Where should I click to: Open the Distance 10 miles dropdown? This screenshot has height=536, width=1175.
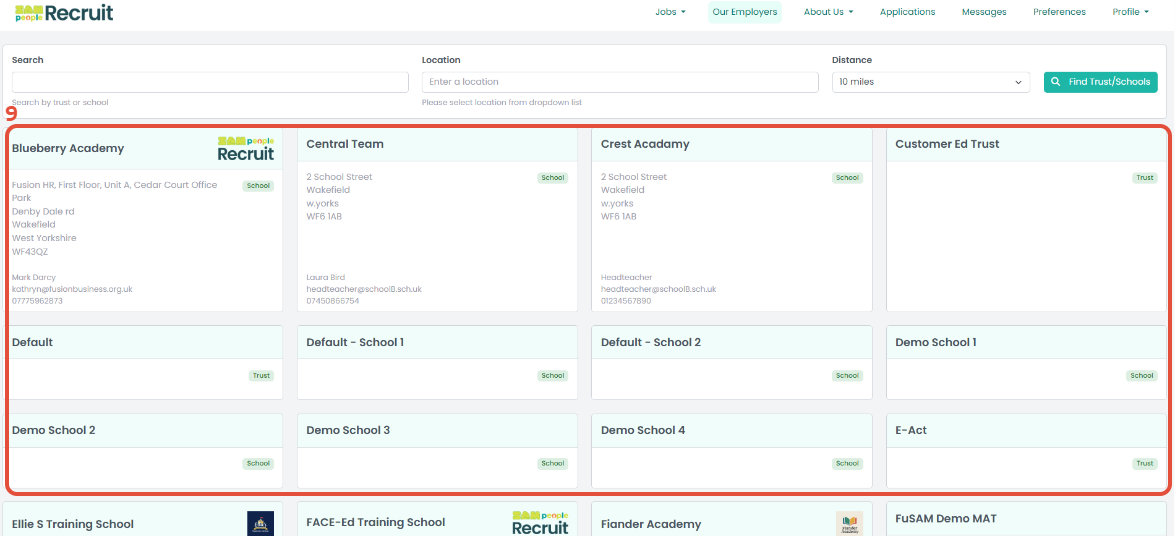[931, 82]
